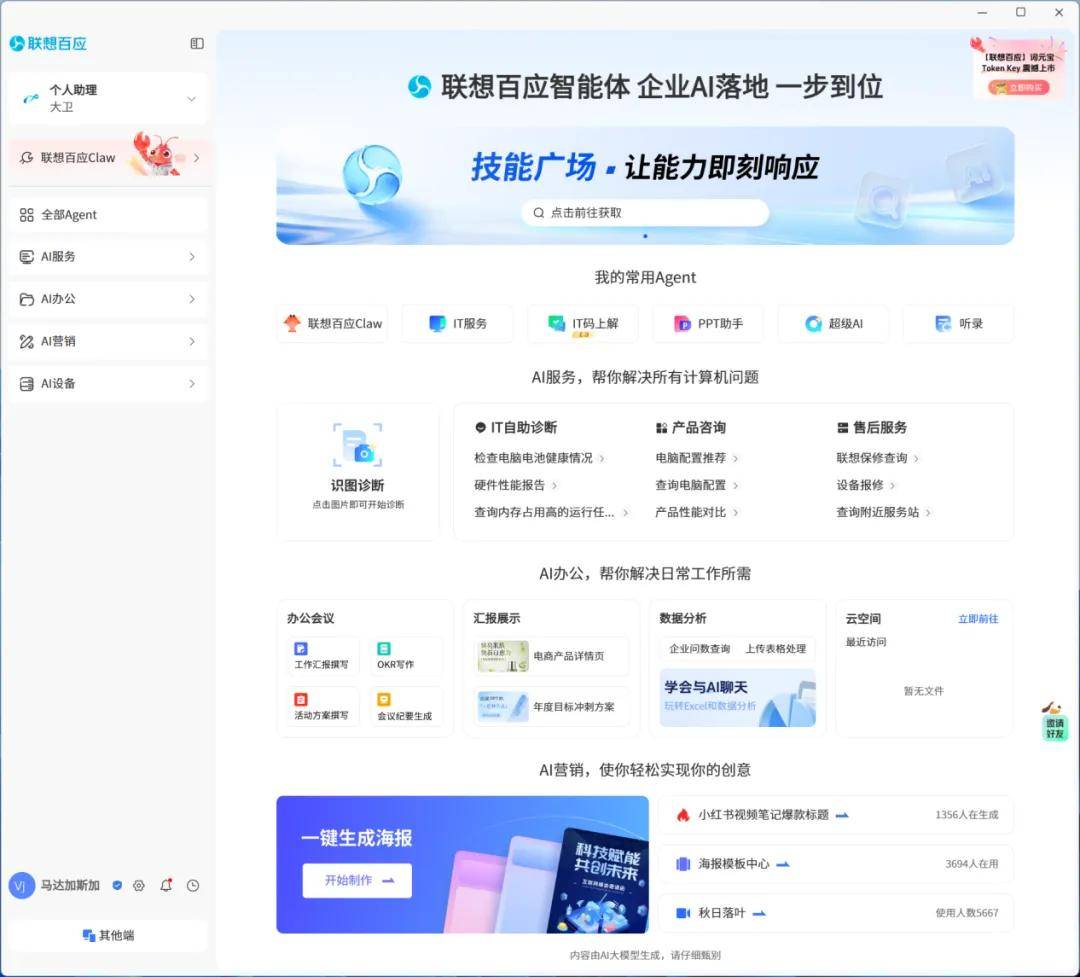Open the history clock icon
This screenshot has width=1080, height=977.
(x=193, y=885)
